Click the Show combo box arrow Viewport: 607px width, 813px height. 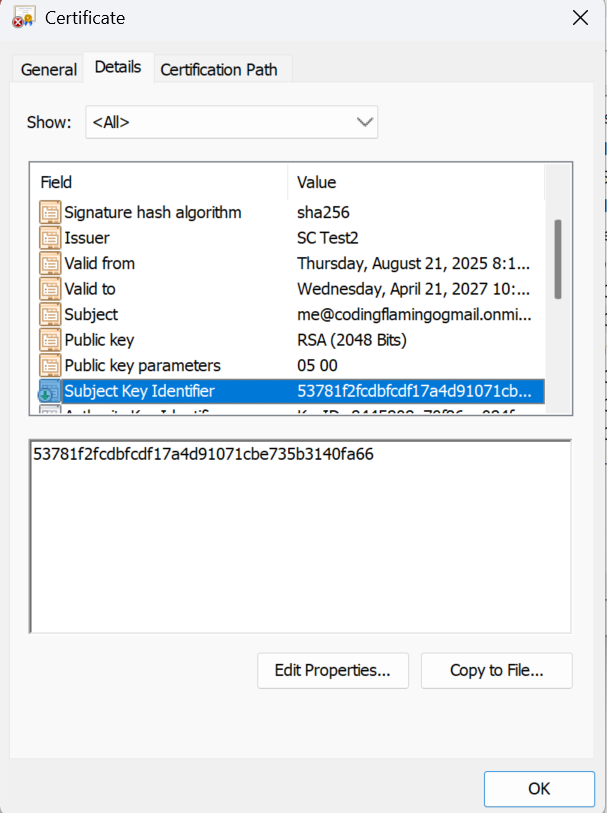pos(365,121)
